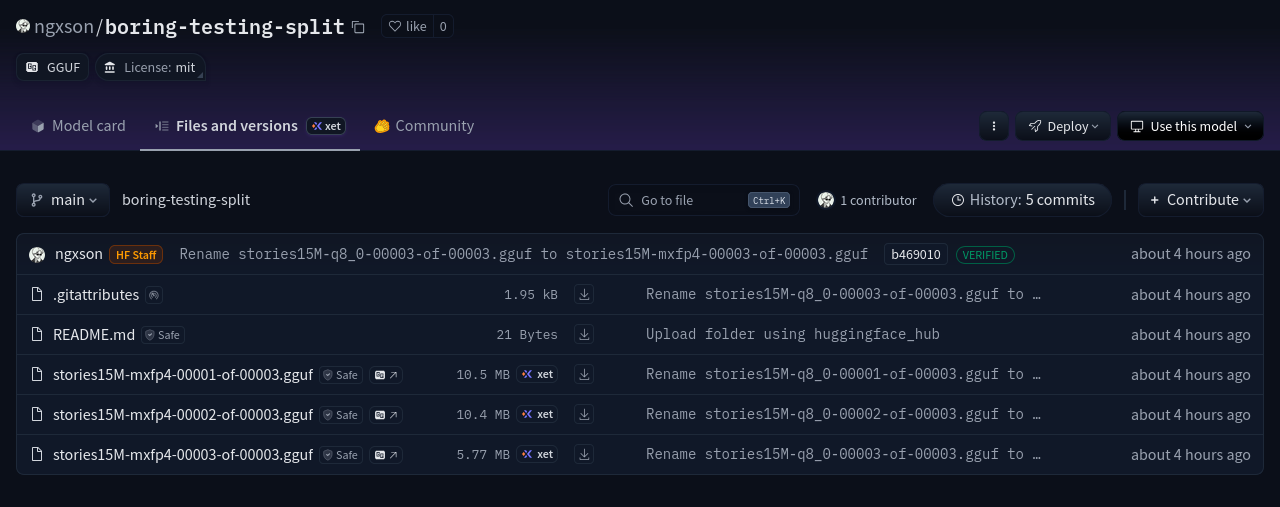
Task: Open the License: mit tag
Action: pyautogui.click(x=150, y=67)
